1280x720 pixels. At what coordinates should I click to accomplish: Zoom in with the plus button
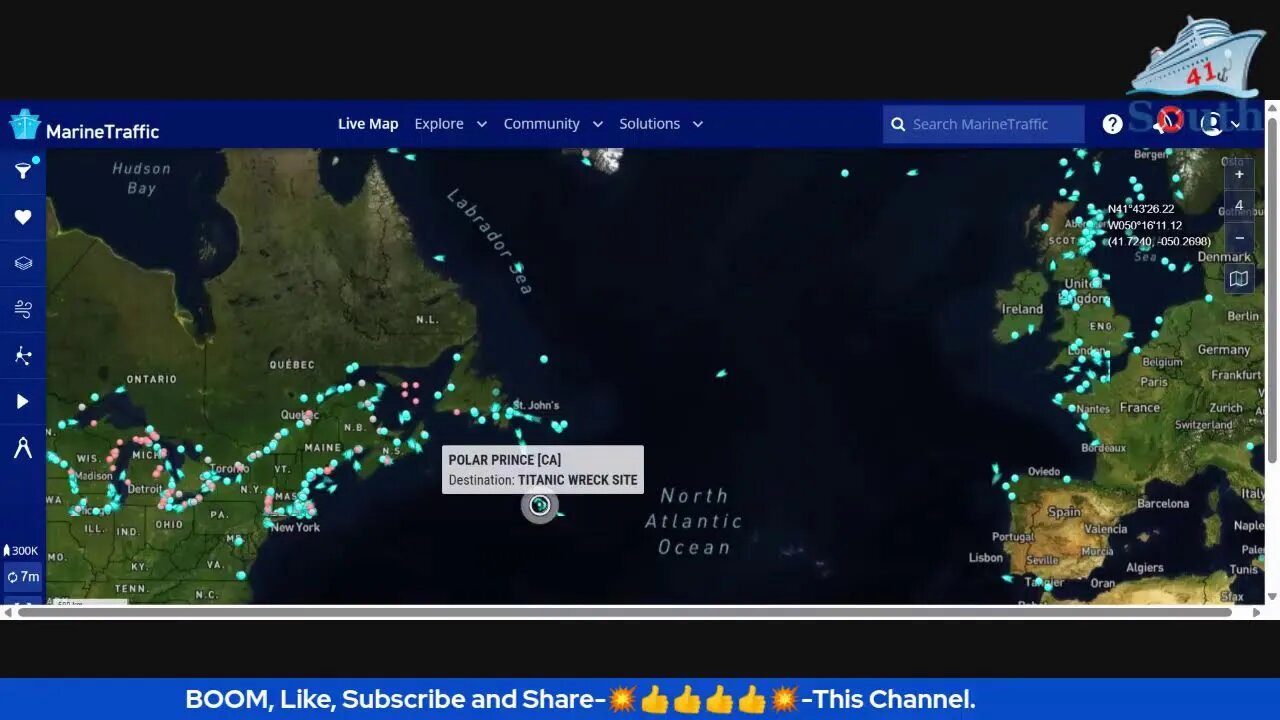(x=1239, y=174)
